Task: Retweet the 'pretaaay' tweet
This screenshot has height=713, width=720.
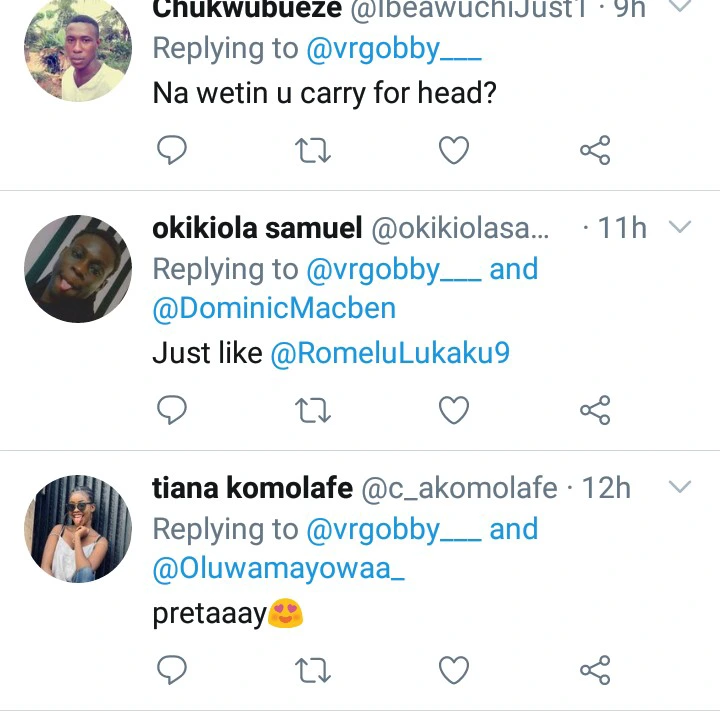Action: 313,669
